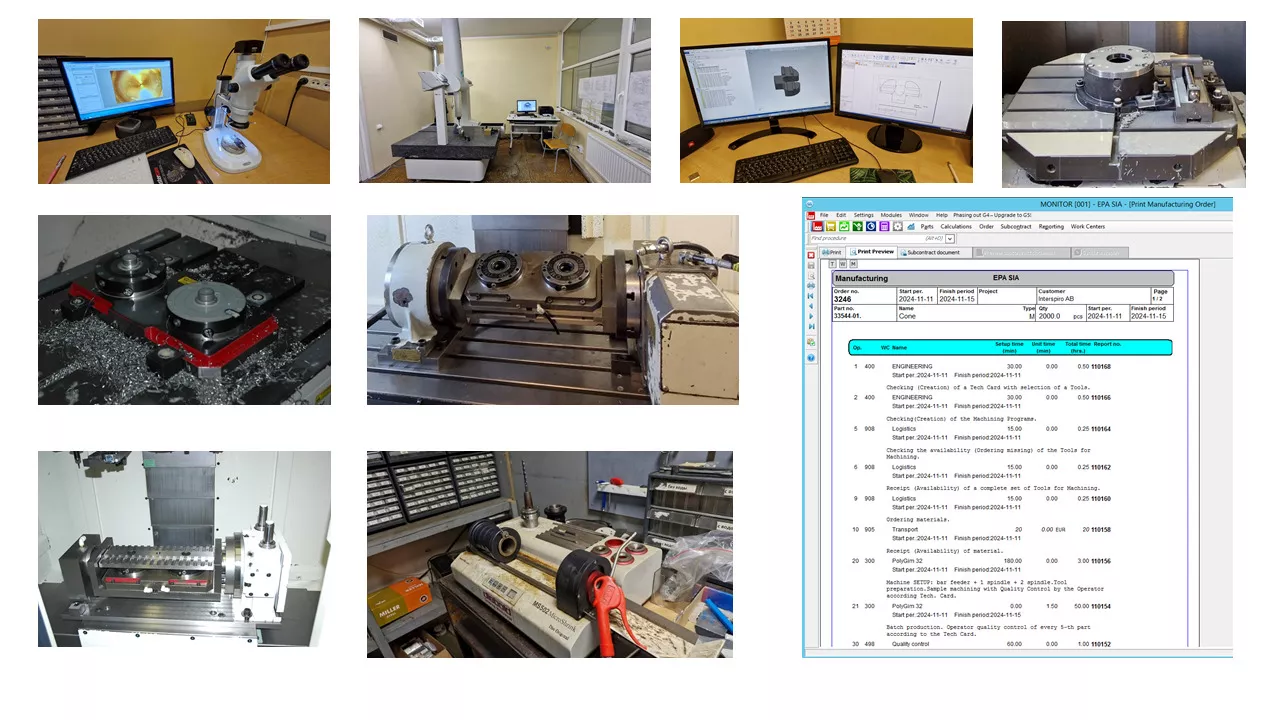The width and height of the screenshot is (1280, 720).
Task: Toggle the W button above the preview
Action: tap(843, 264)
